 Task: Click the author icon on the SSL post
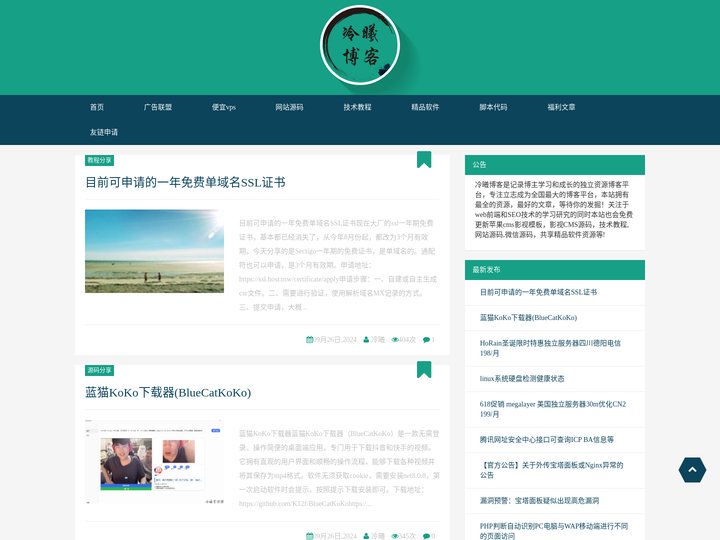366,340
